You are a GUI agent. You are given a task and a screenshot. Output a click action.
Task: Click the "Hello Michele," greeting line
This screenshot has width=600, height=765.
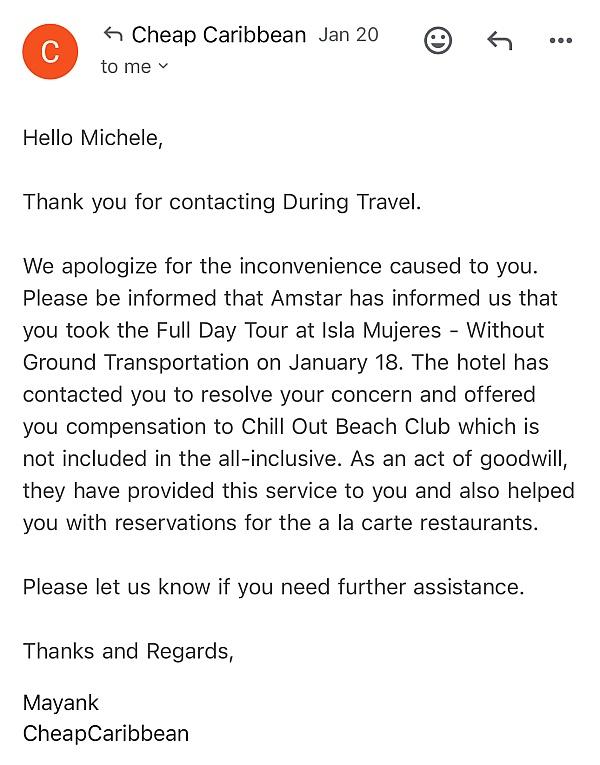pos(92,138)
